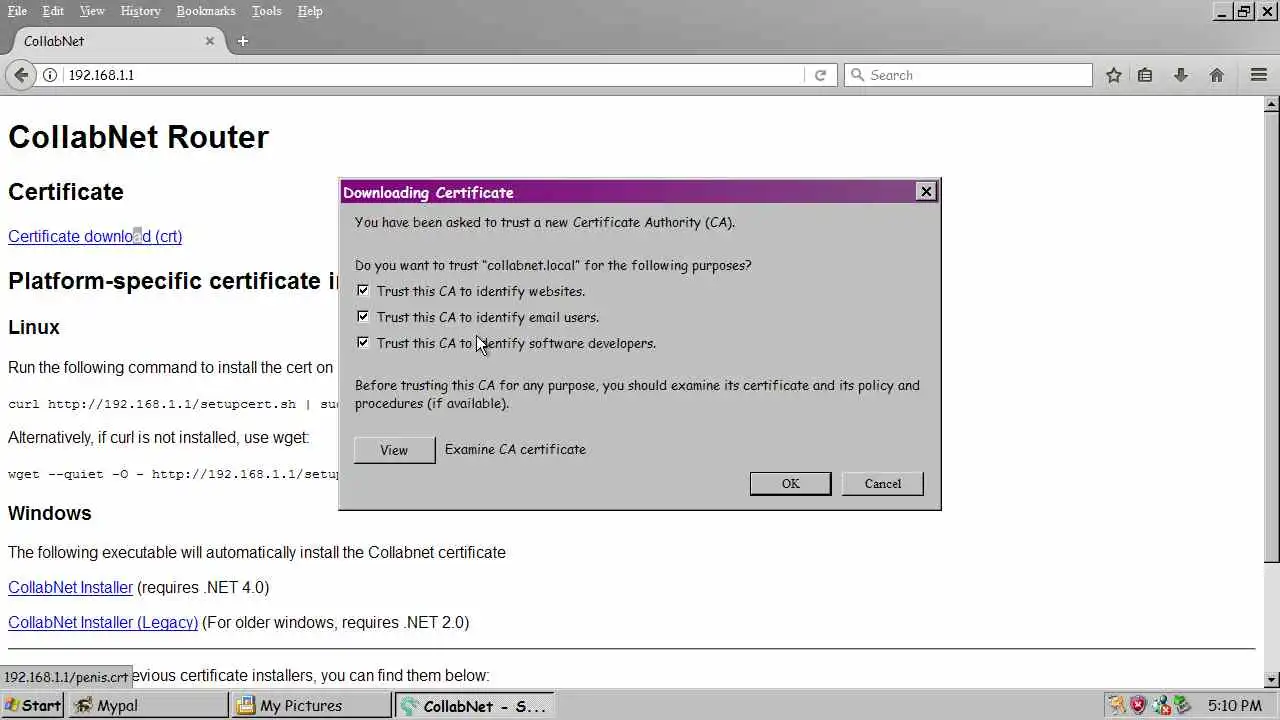The height and width of the screenshot is (720, 1280).
Task: Reload the page with the refresh icon
Action: [x=820, y=75]
